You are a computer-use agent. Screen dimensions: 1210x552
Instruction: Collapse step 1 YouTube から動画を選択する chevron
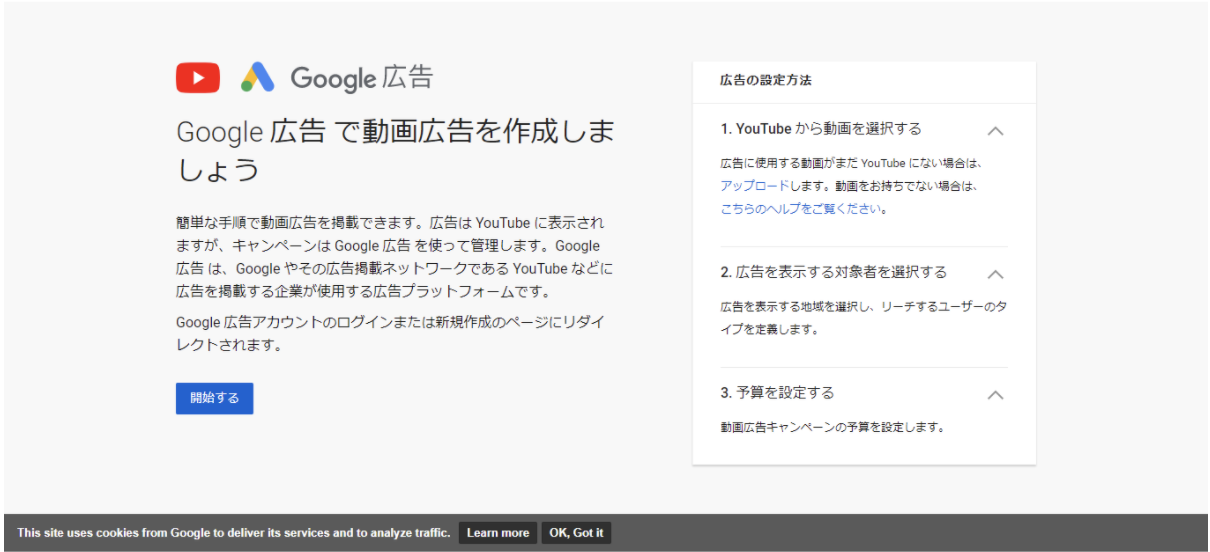pos(995,130)
